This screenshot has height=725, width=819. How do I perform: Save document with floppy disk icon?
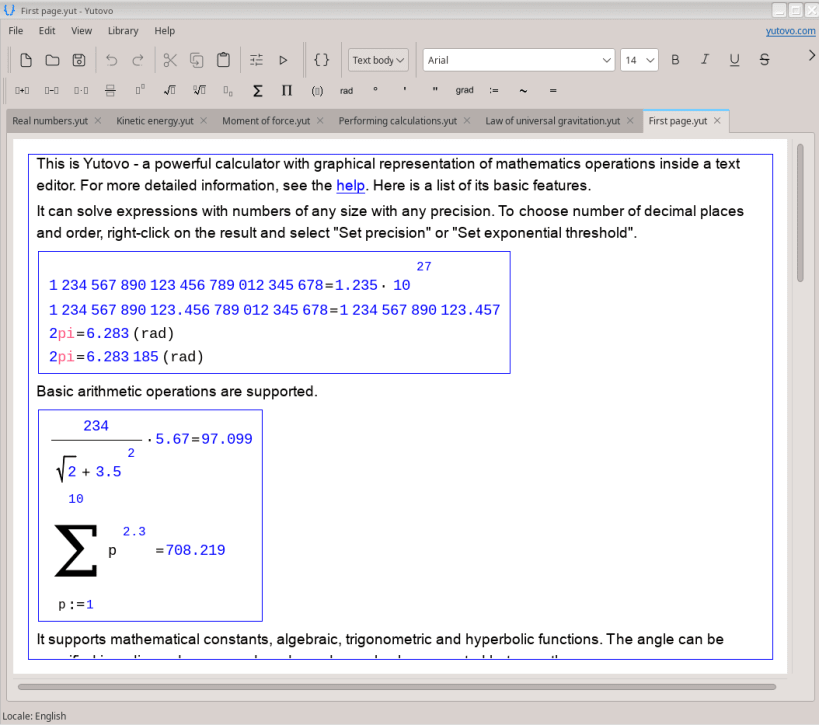point(79,60)
